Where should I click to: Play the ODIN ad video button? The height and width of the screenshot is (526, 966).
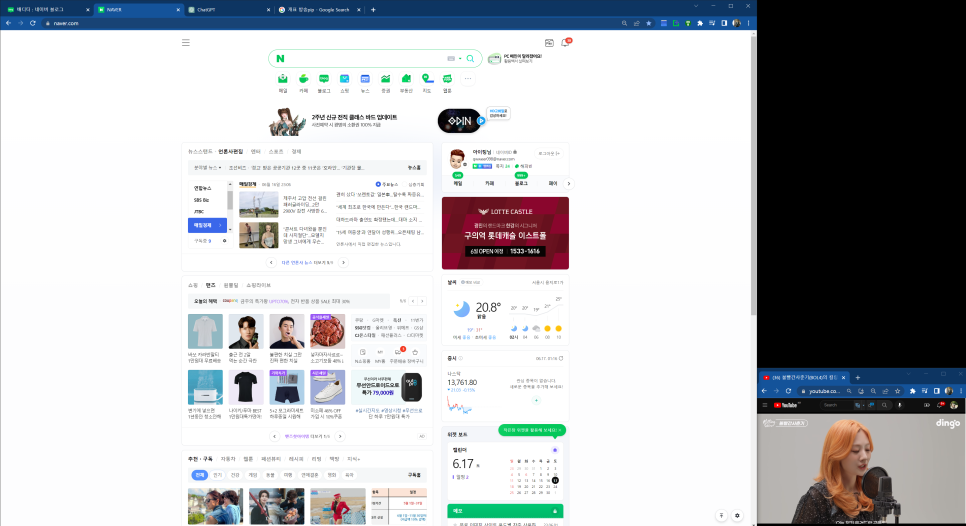481,121
